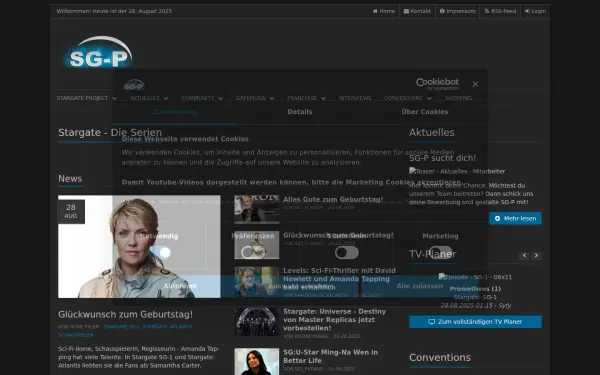
Task: Show next TV-Planer entry with right arrow
Action: pos(536,255)
